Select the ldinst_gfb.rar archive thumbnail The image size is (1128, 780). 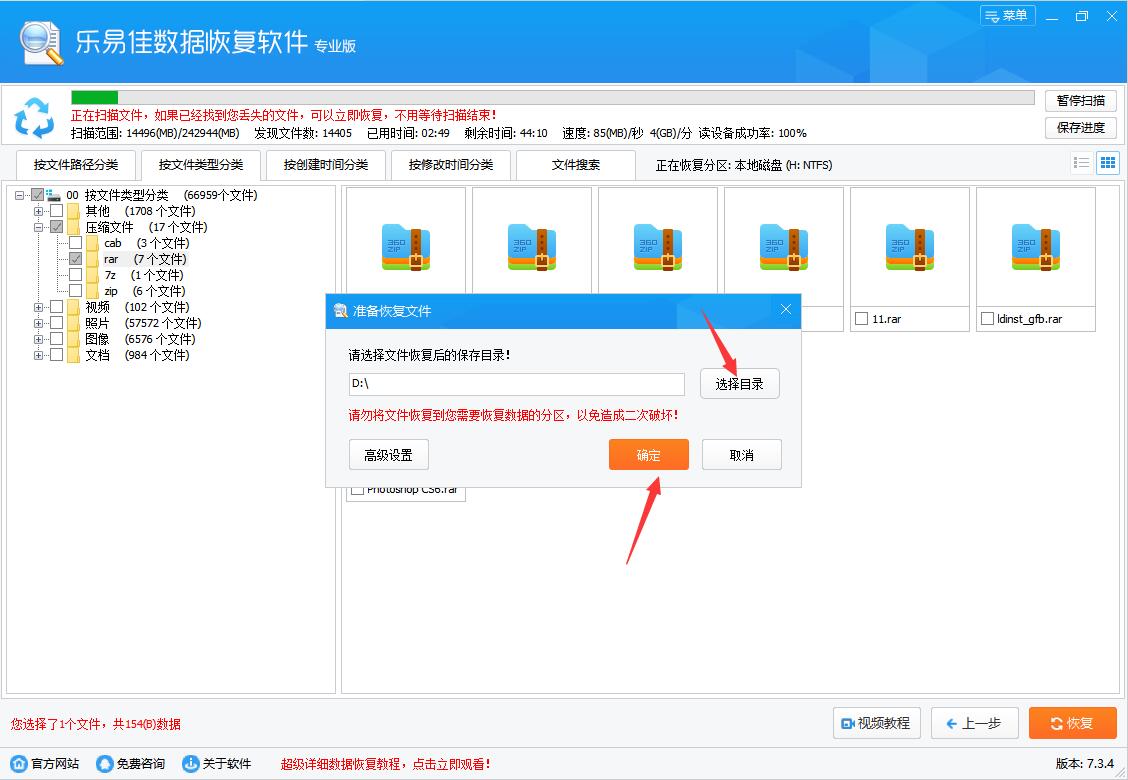point(1035,248)
